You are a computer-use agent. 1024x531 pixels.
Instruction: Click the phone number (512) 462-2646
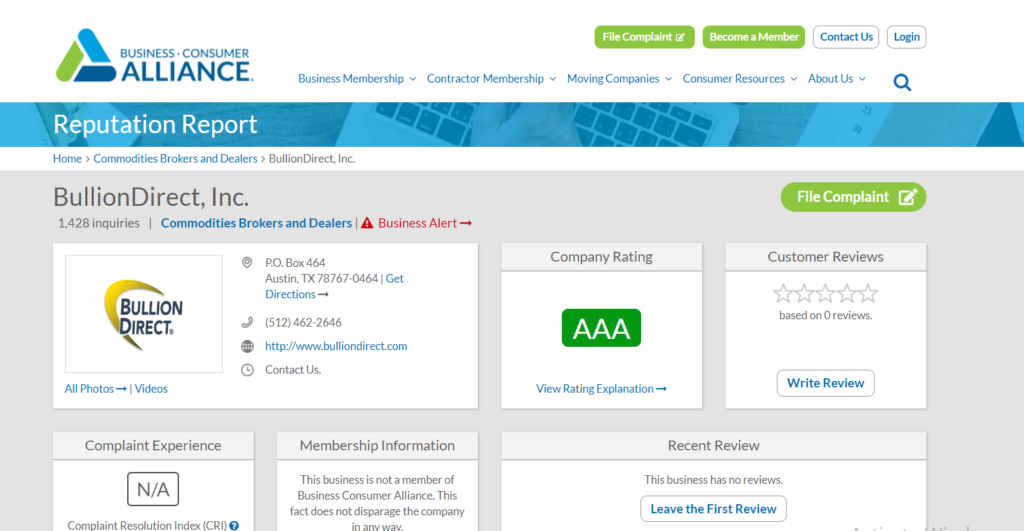coord(303,323)
